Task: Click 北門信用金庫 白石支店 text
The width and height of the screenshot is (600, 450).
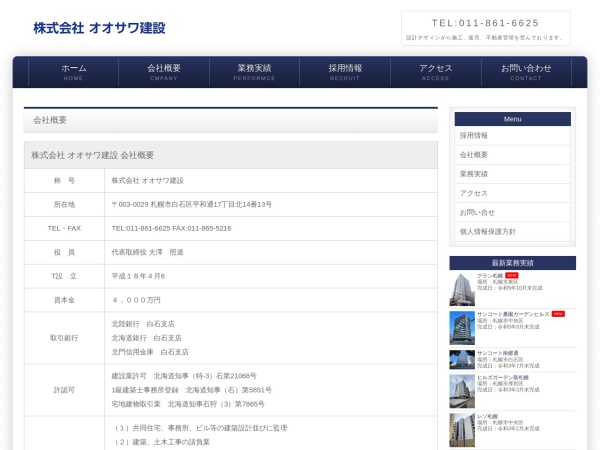Action: tap(150, 352)
